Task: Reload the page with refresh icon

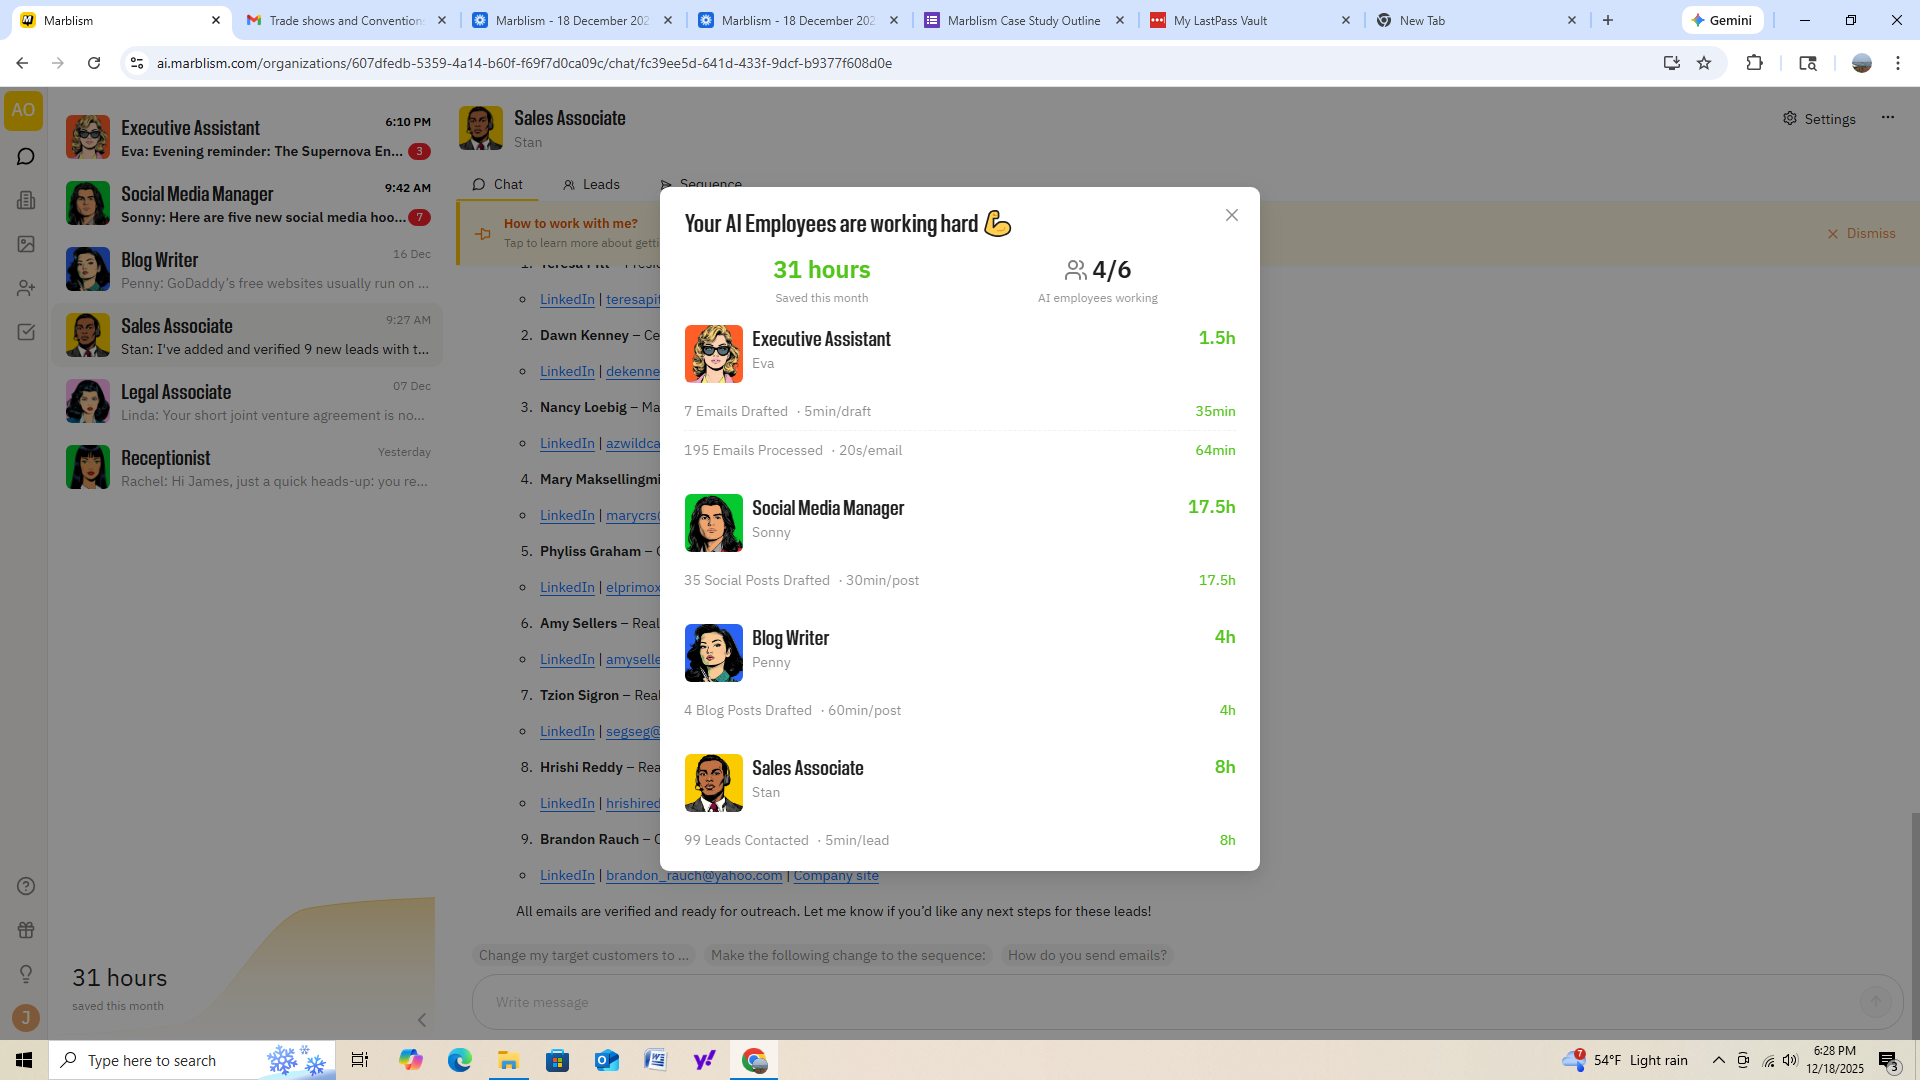Action: 94,63
